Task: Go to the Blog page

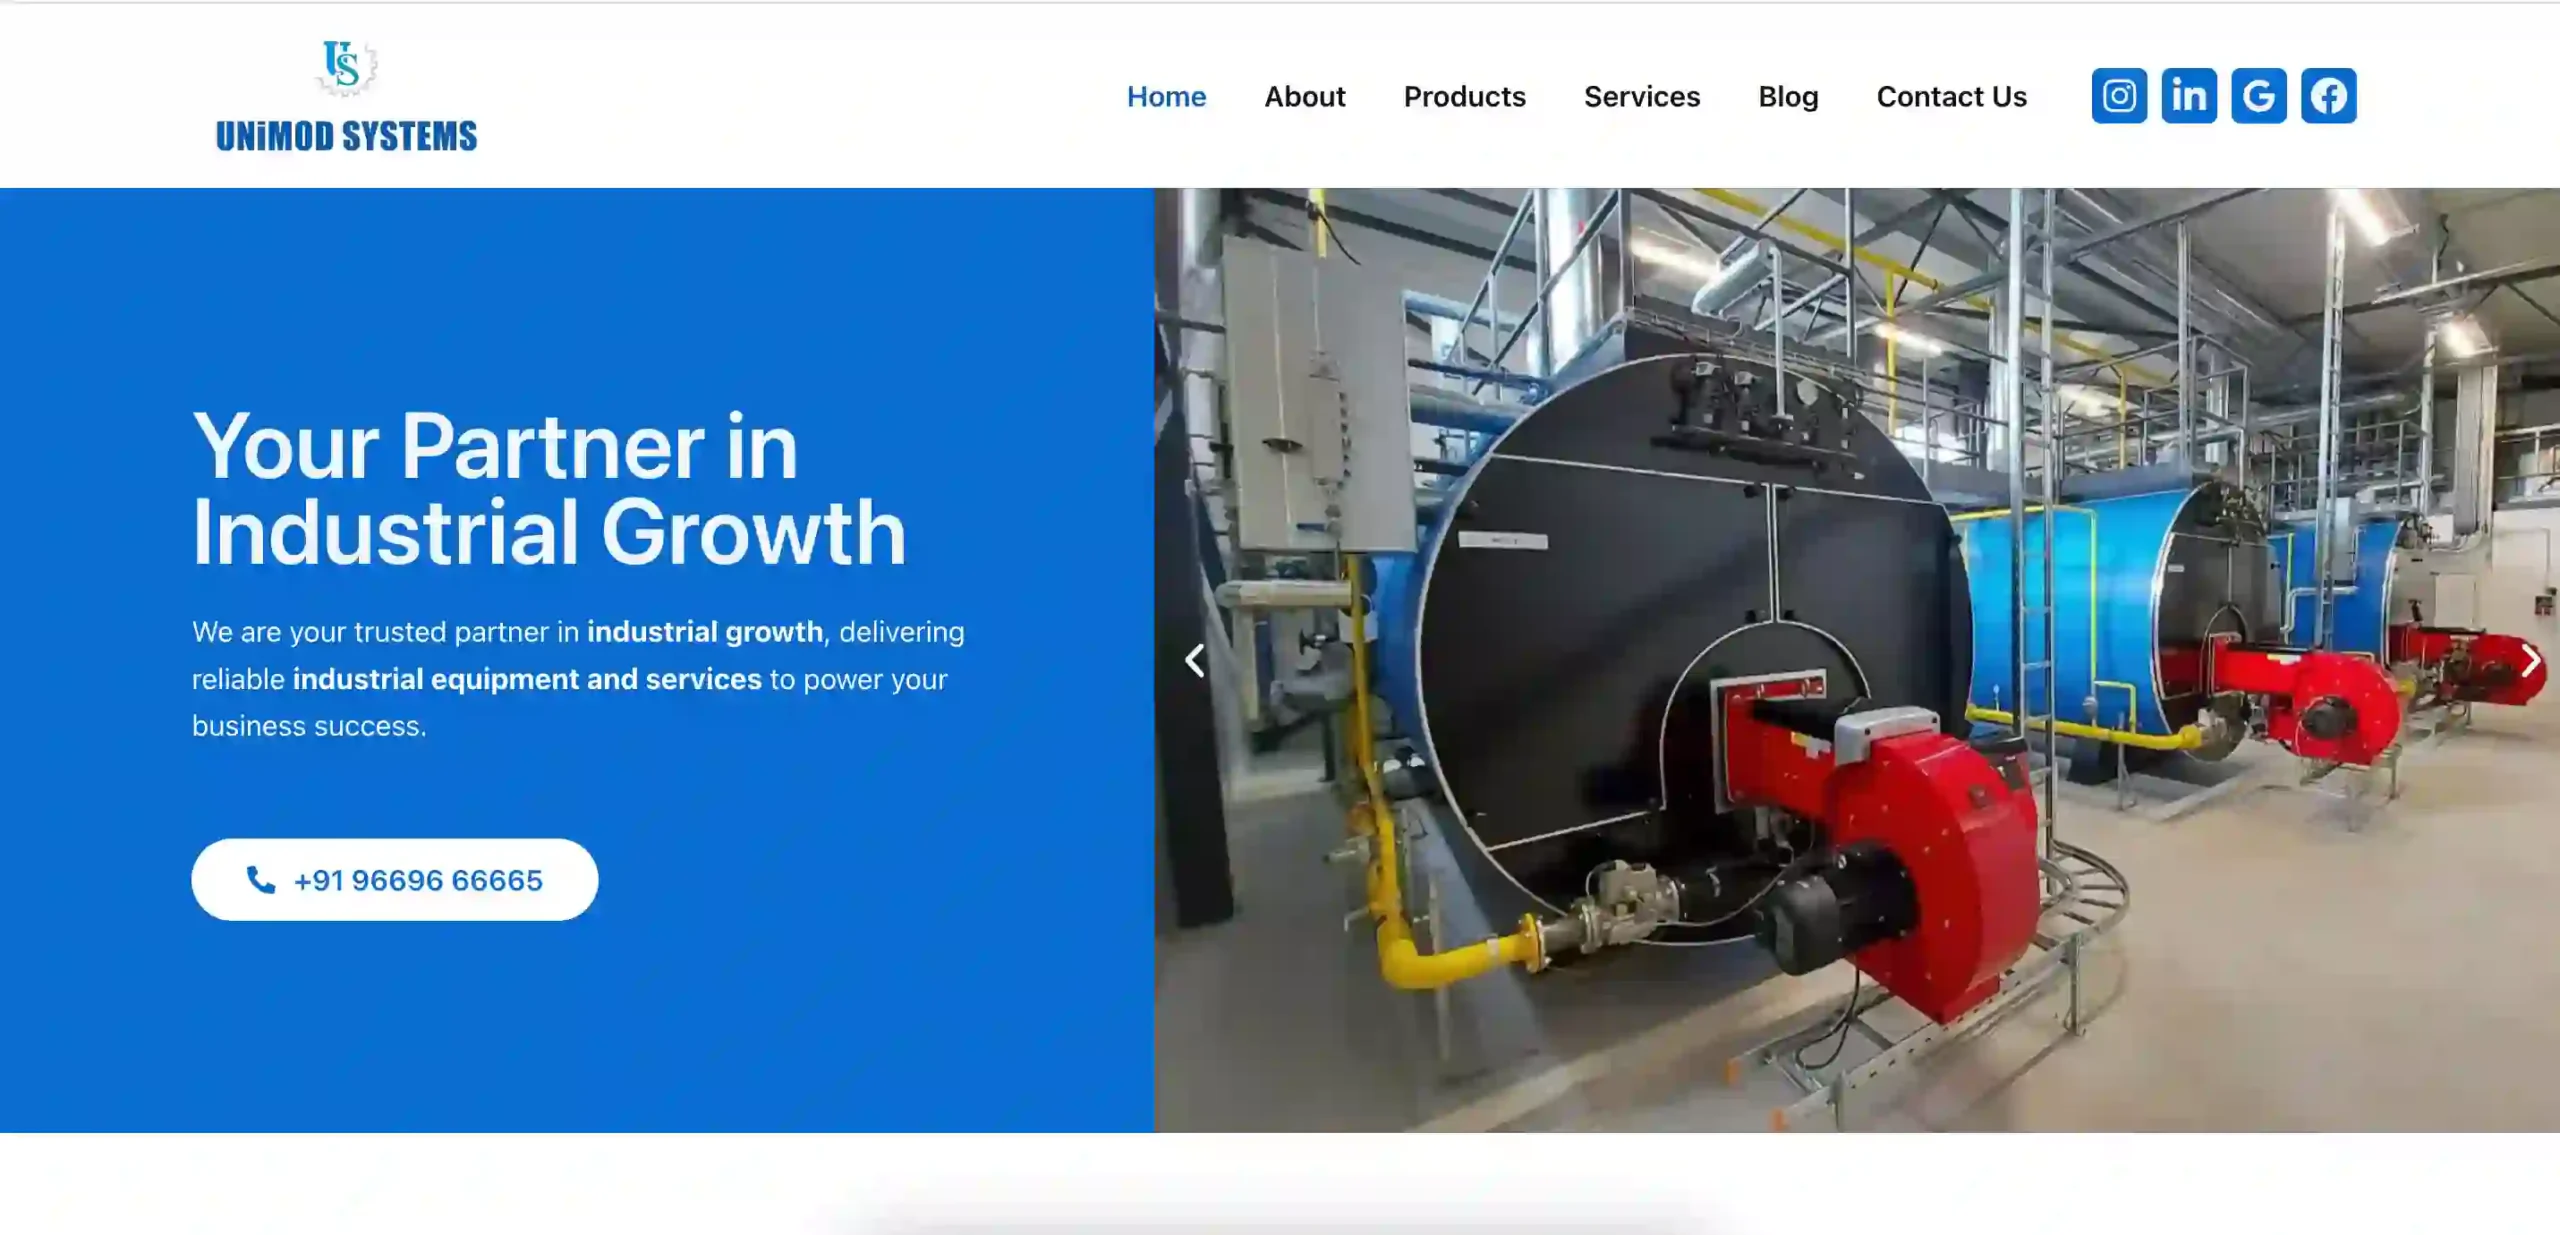Action: coord(1788,97)
